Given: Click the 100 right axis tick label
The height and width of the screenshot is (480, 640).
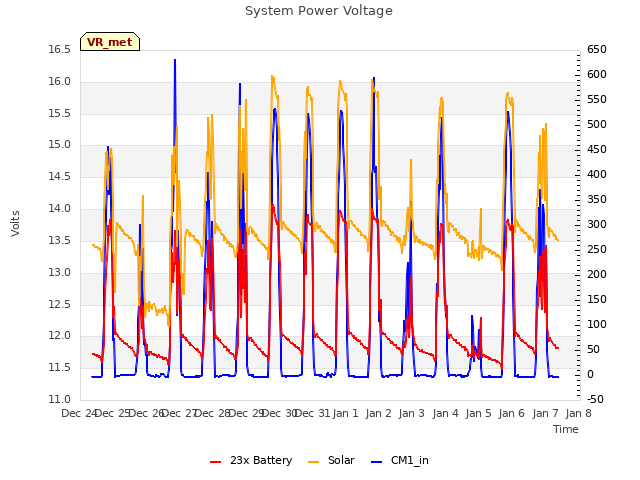Looking at the screenshot, I should 597,324.
